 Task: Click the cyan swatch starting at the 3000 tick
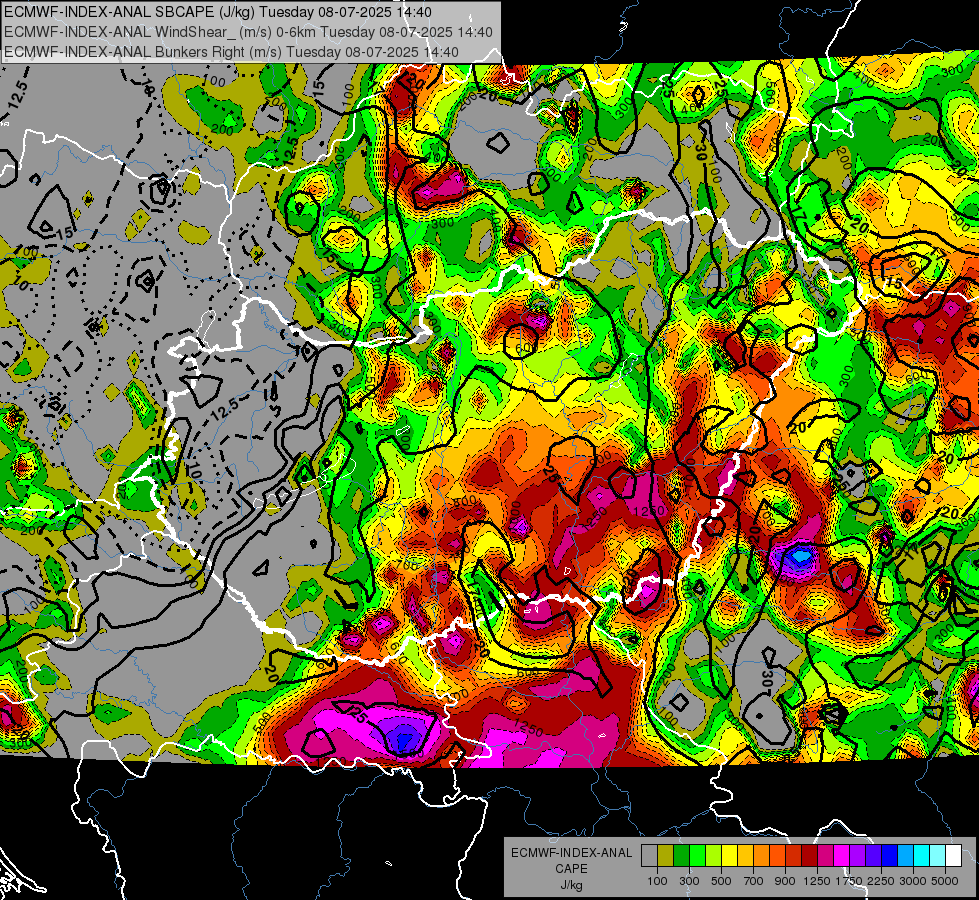(922, 856)
